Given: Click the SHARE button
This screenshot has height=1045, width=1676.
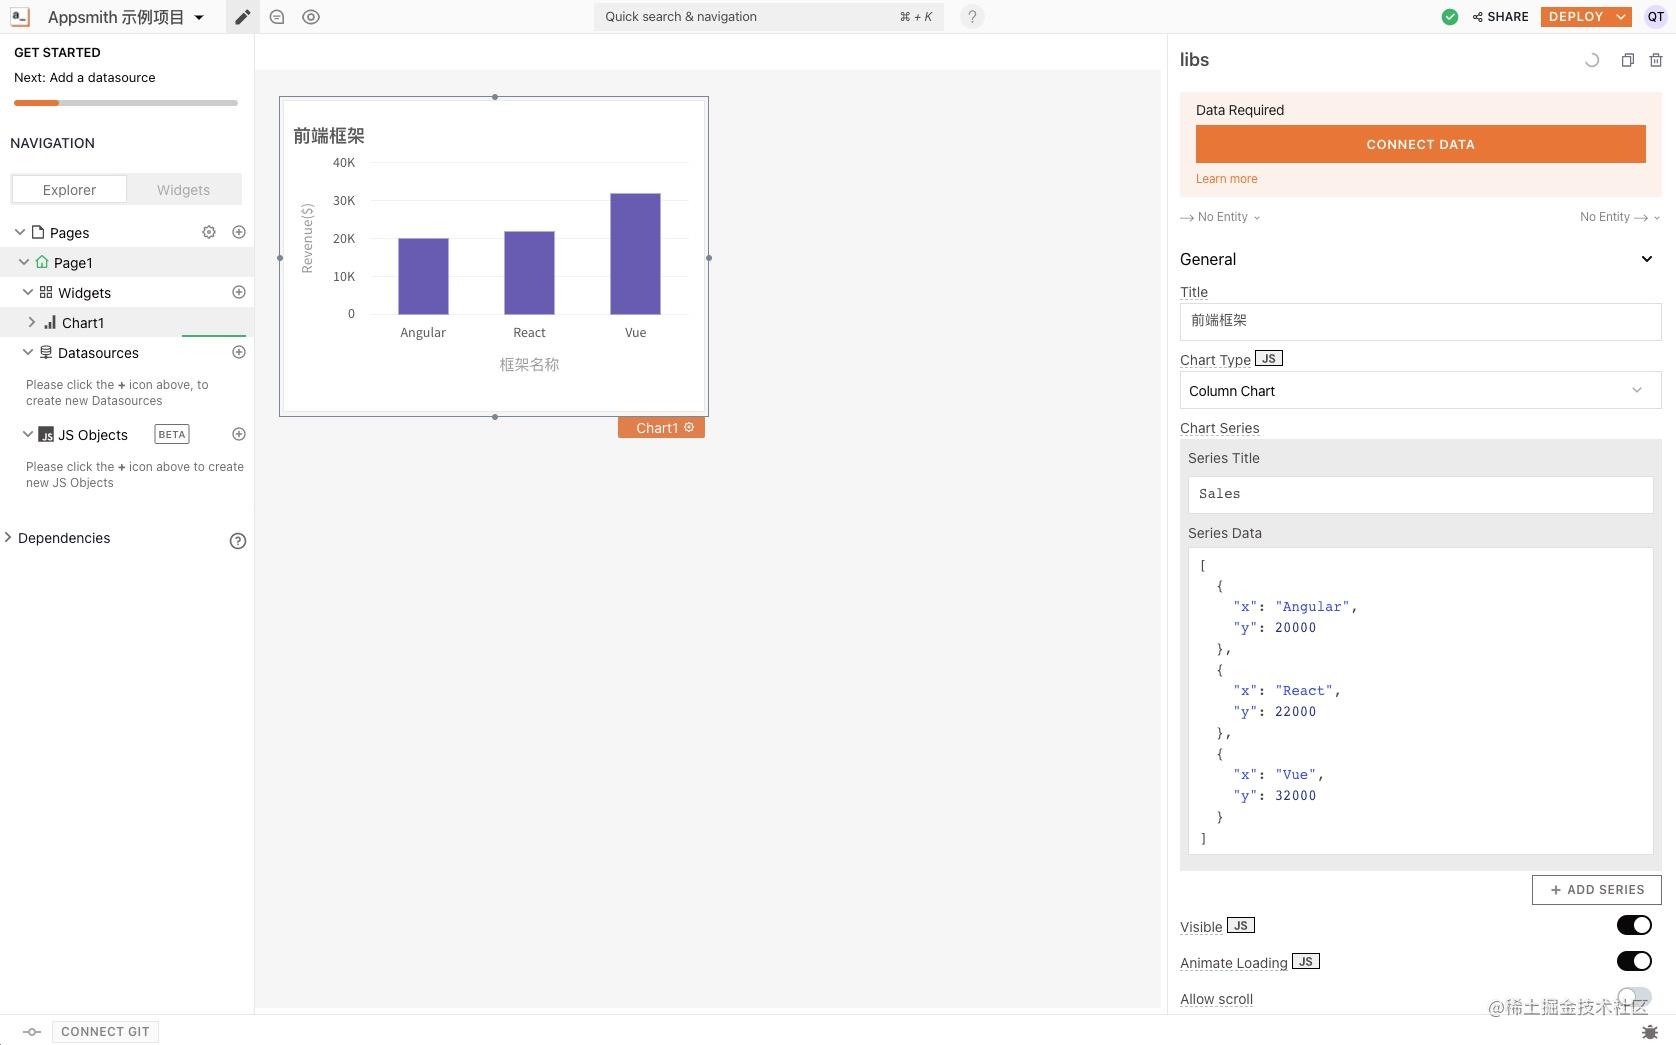Looking at the screenshot, I should click(x=1500, y=17).
